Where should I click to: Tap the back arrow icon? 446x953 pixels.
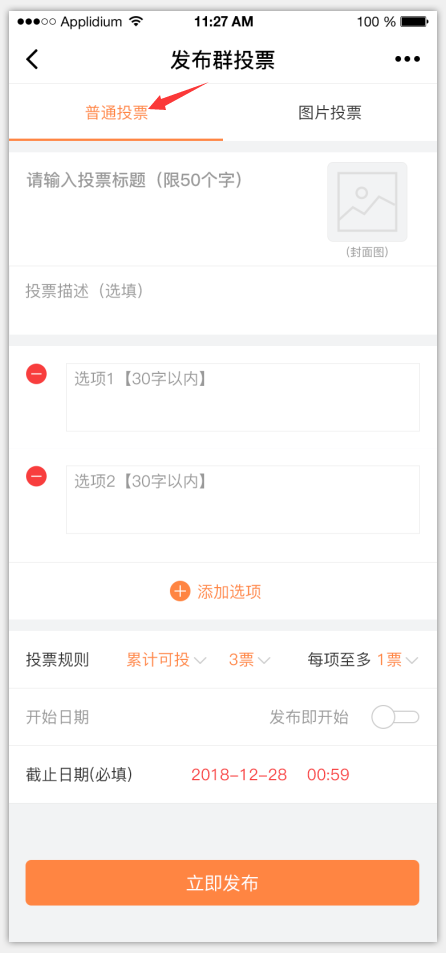(x=32, y=60)
